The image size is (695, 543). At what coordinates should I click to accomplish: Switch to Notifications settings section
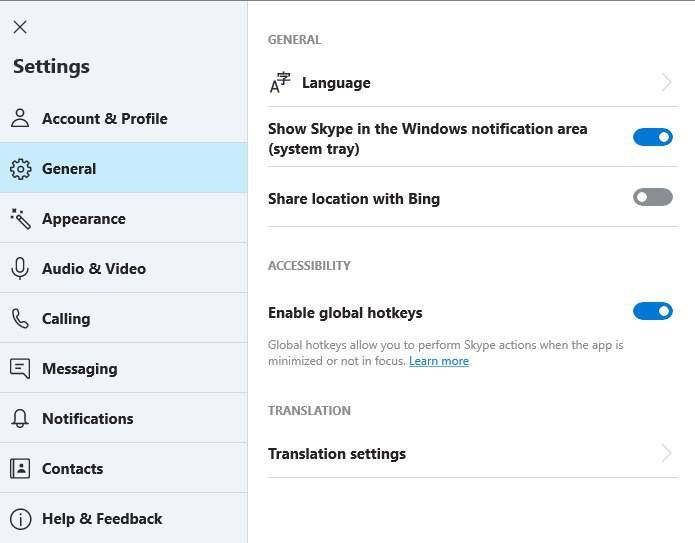click(124, 418)
